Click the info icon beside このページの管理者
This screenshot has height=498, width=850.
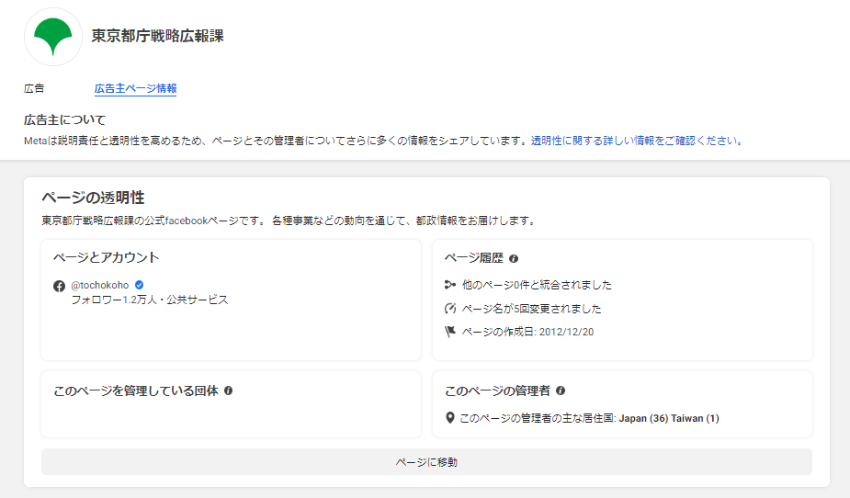(x=561, y=391)
